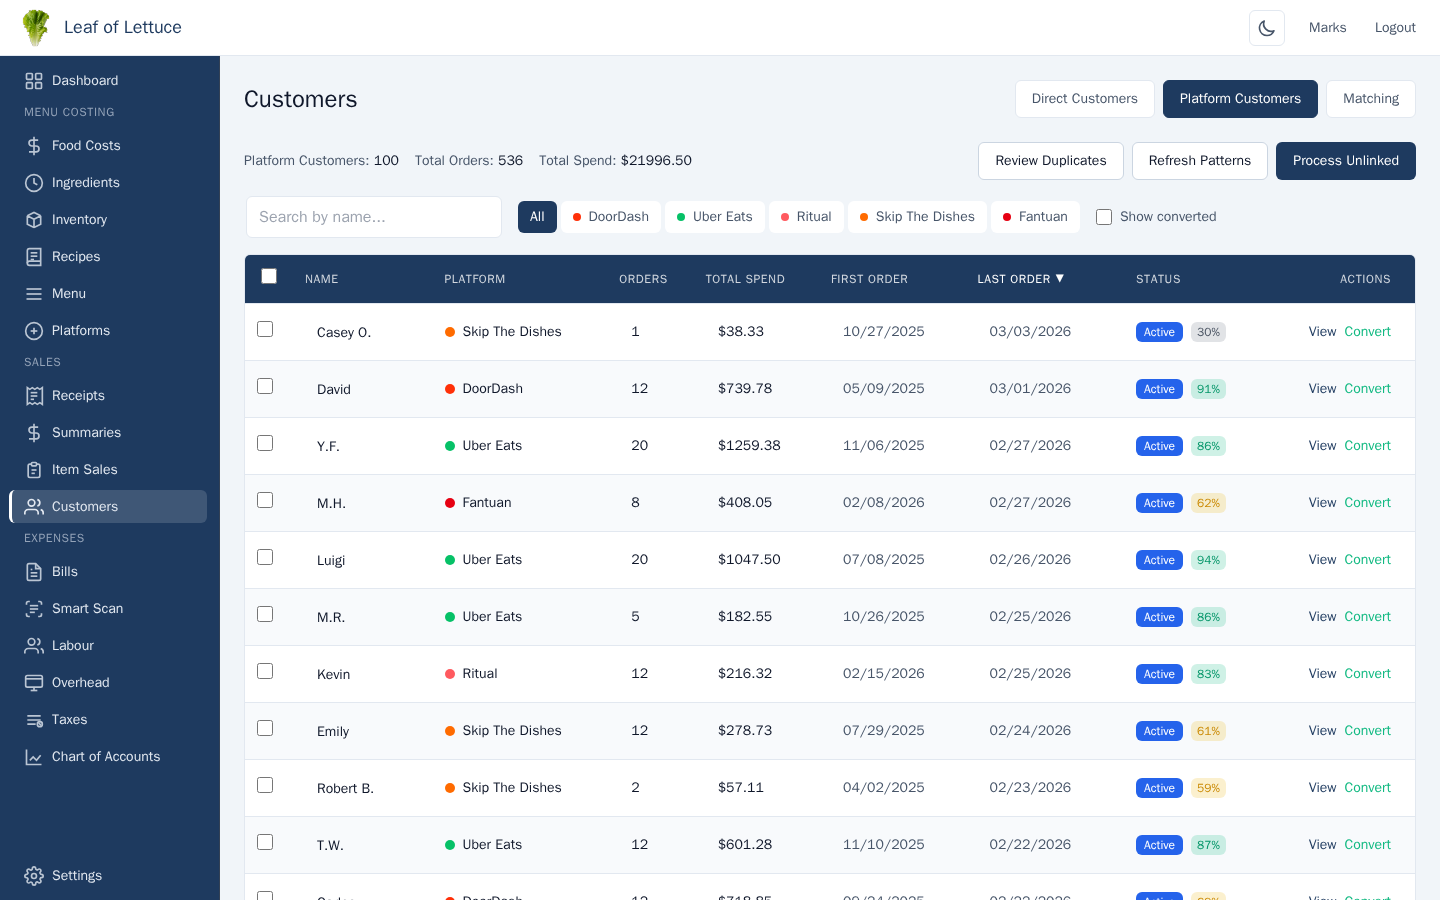
Task: Click Convert on David's row
Action: 1367,388
